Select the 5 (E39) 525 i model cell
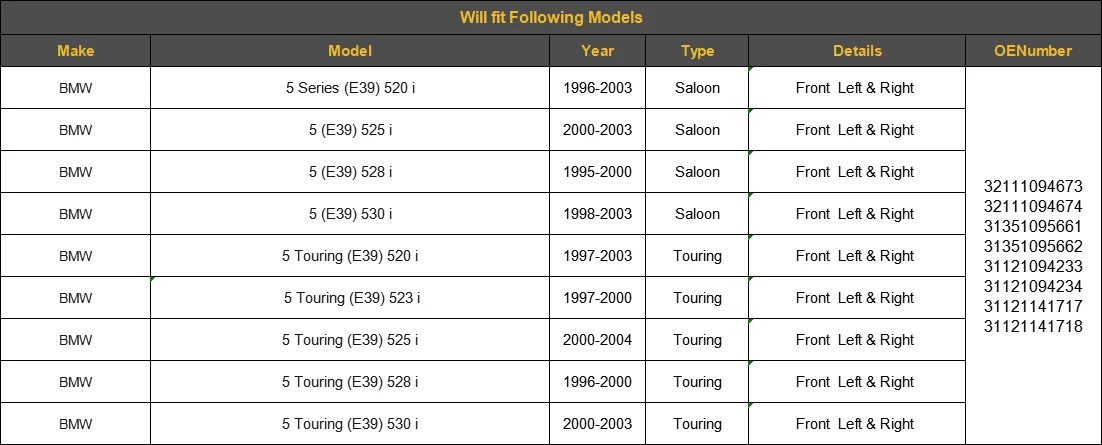Screen dimensions: 1102x445 click(x=350, y=130)
